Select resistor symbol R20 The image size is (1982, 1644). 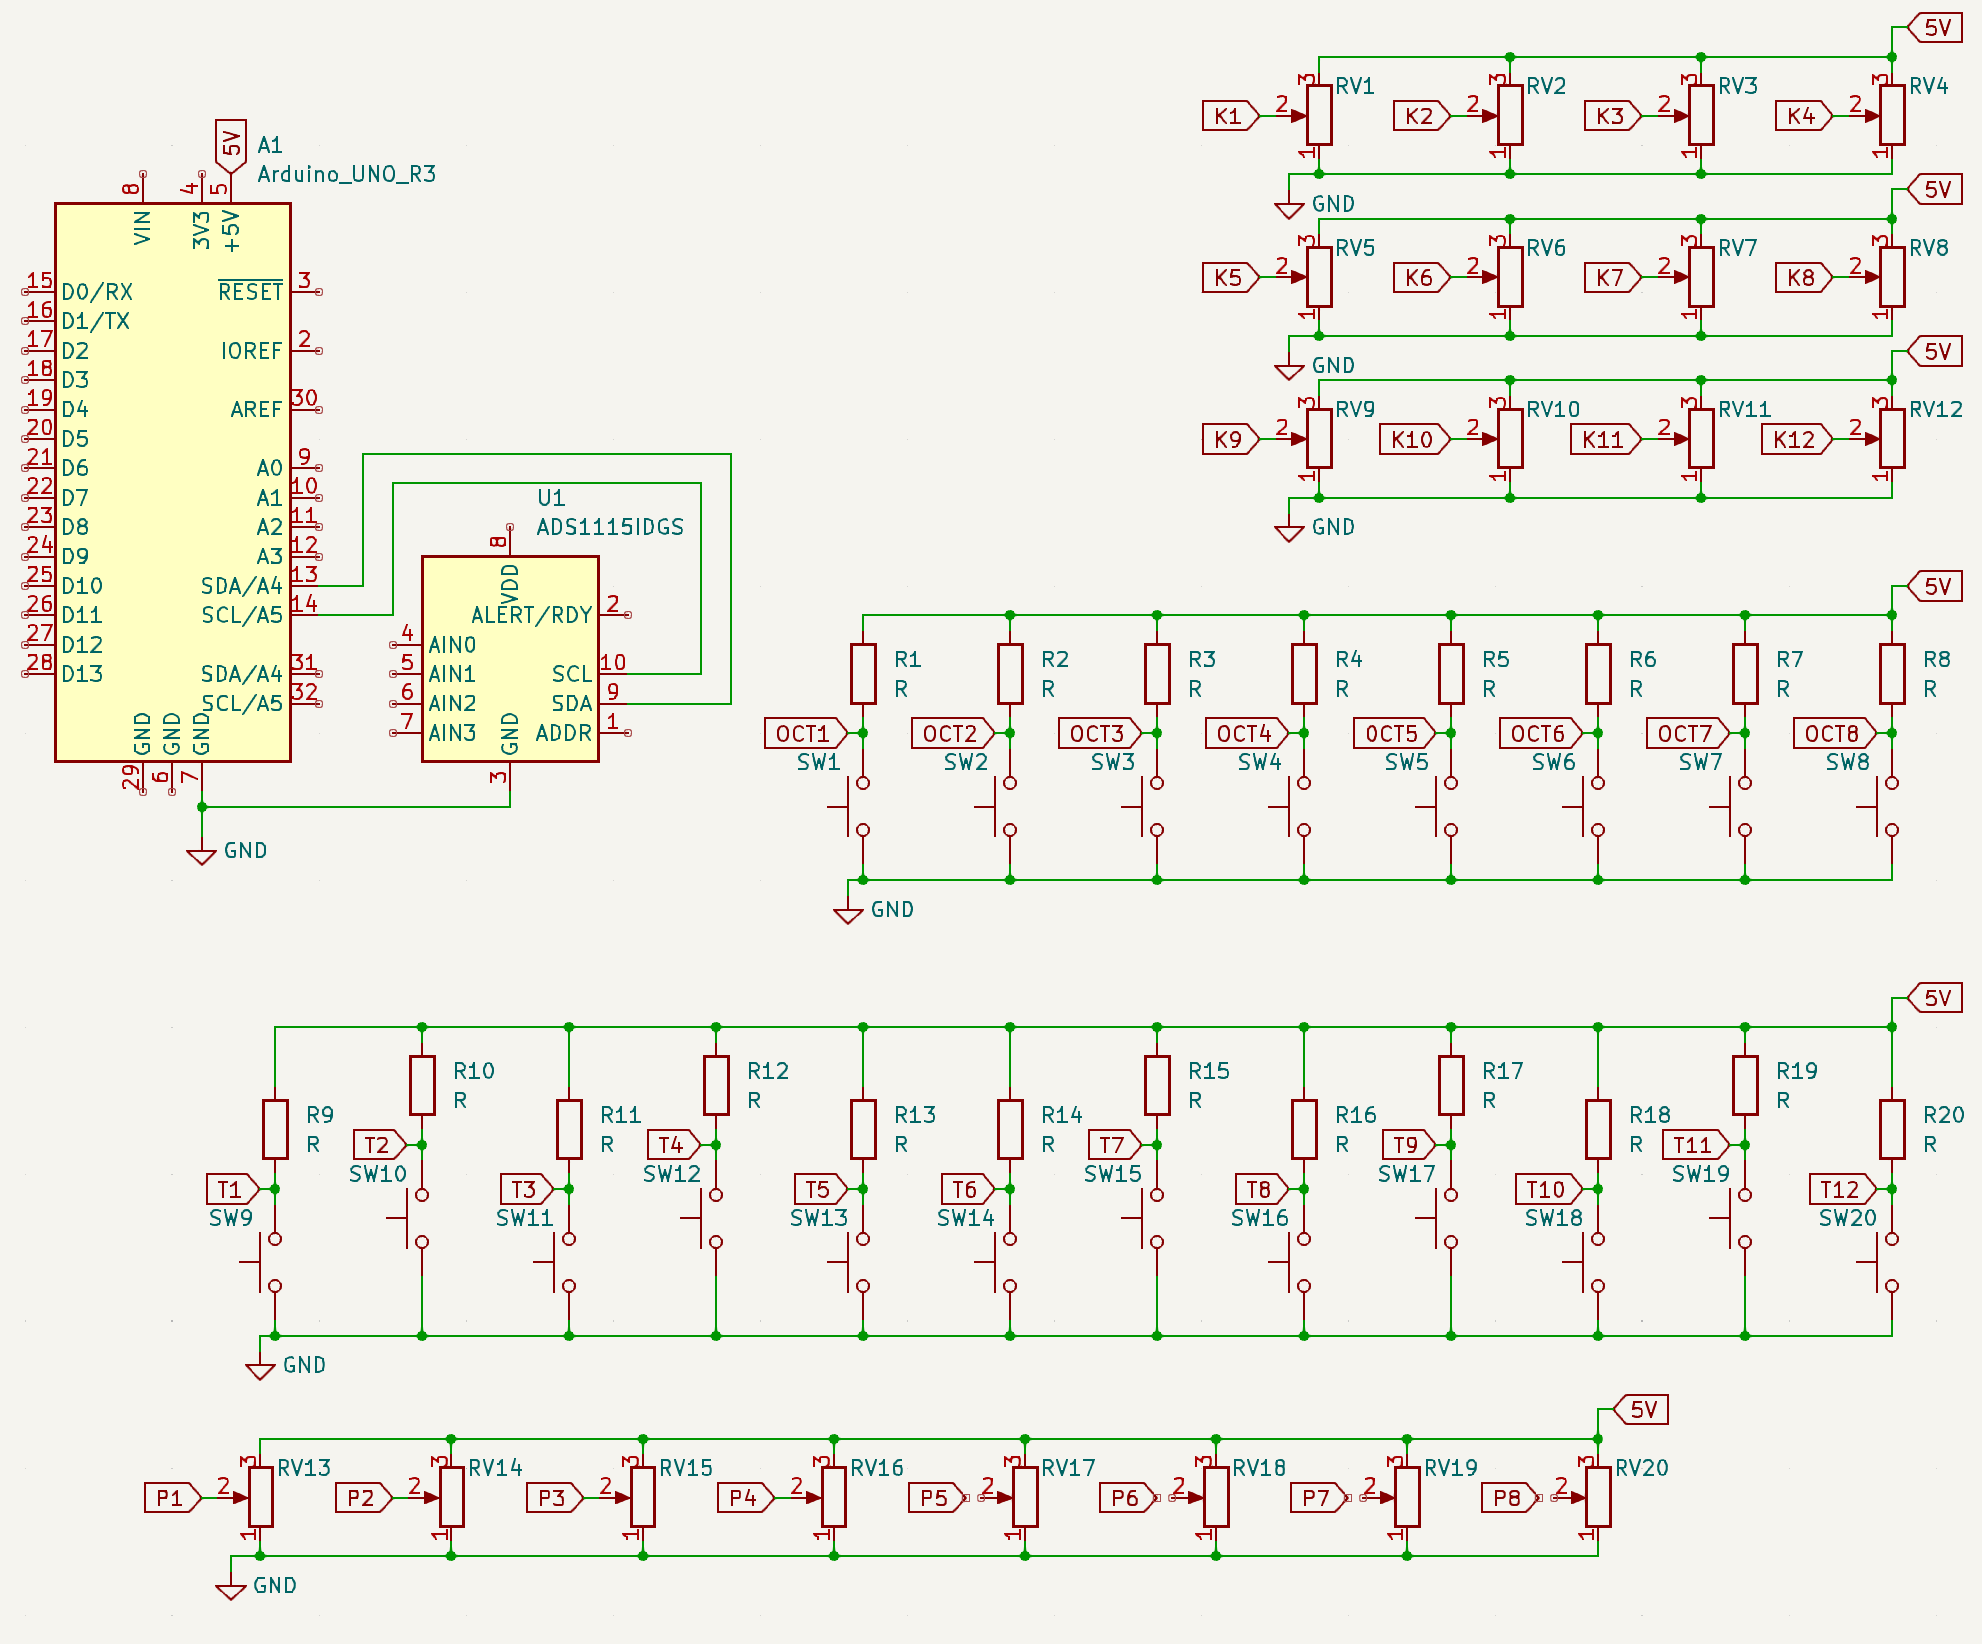1892,1130
